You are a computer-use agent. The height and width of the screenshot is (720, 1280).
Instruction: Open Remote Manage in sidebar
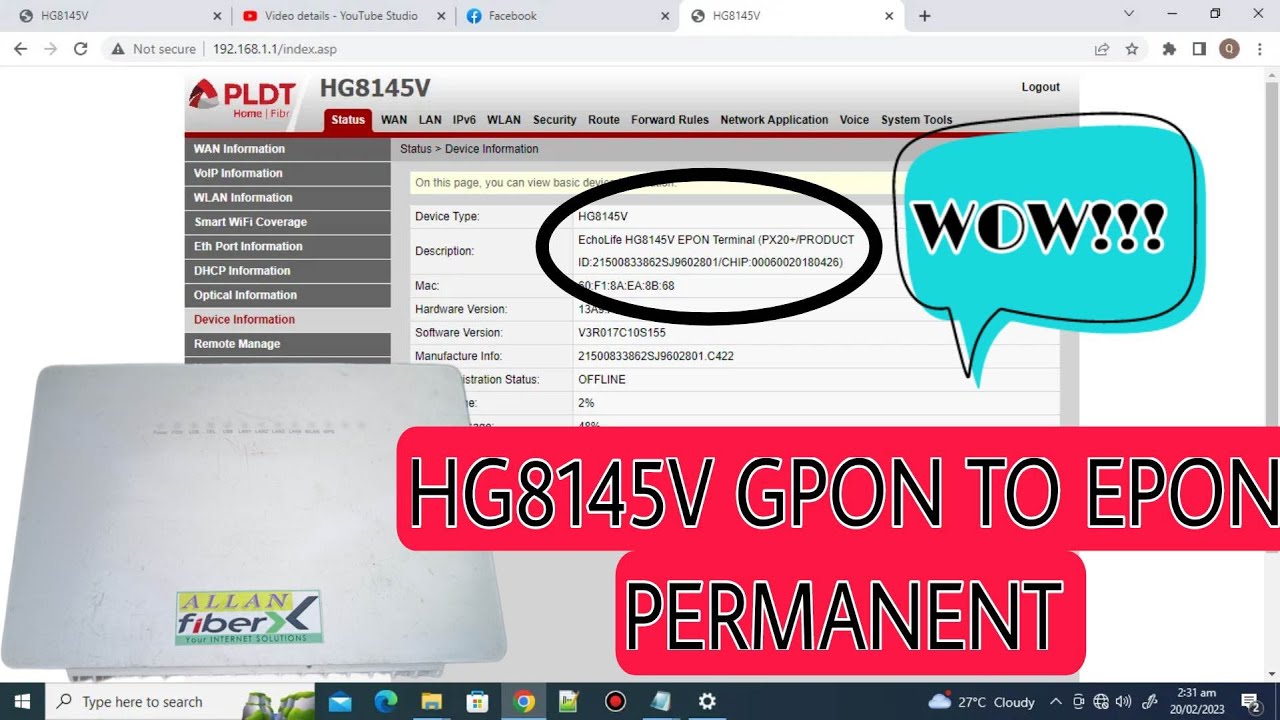pos(288,344)
